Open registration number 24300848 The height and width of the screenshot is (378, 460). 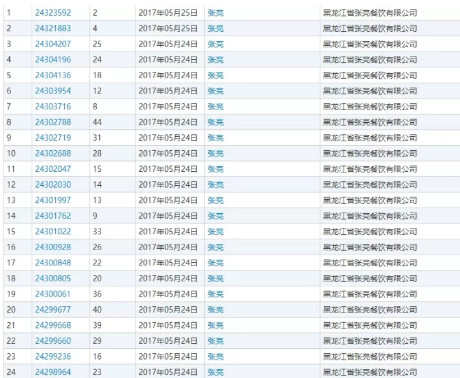(x=53, y=263)
